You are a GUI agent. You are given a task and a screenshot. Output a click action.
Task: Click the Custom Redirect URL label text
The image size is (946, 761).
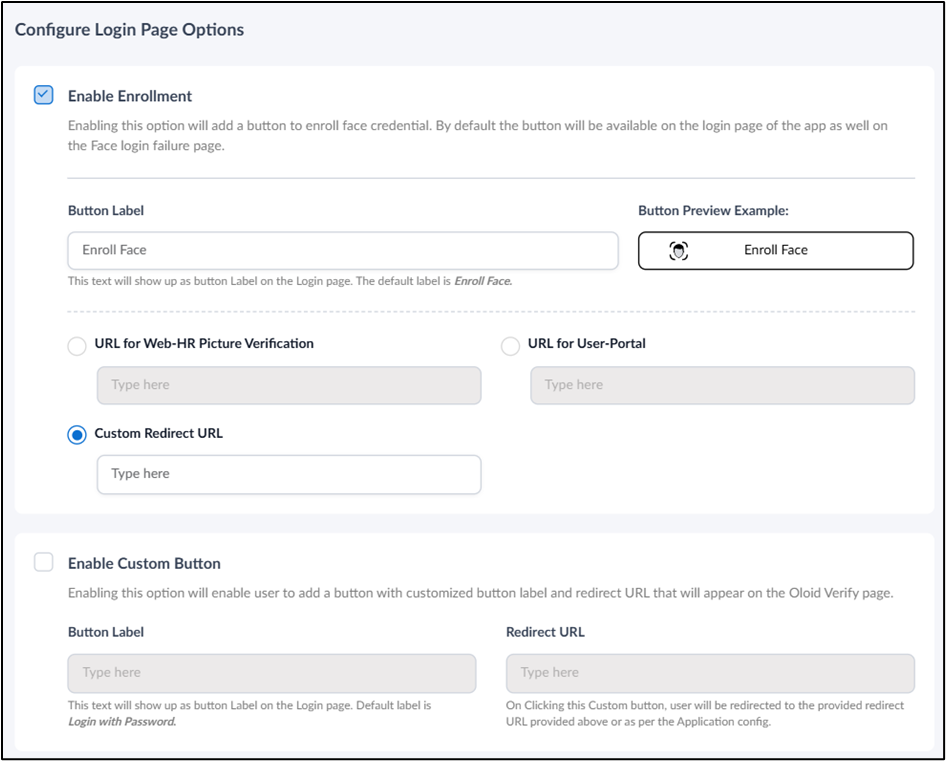159,433
